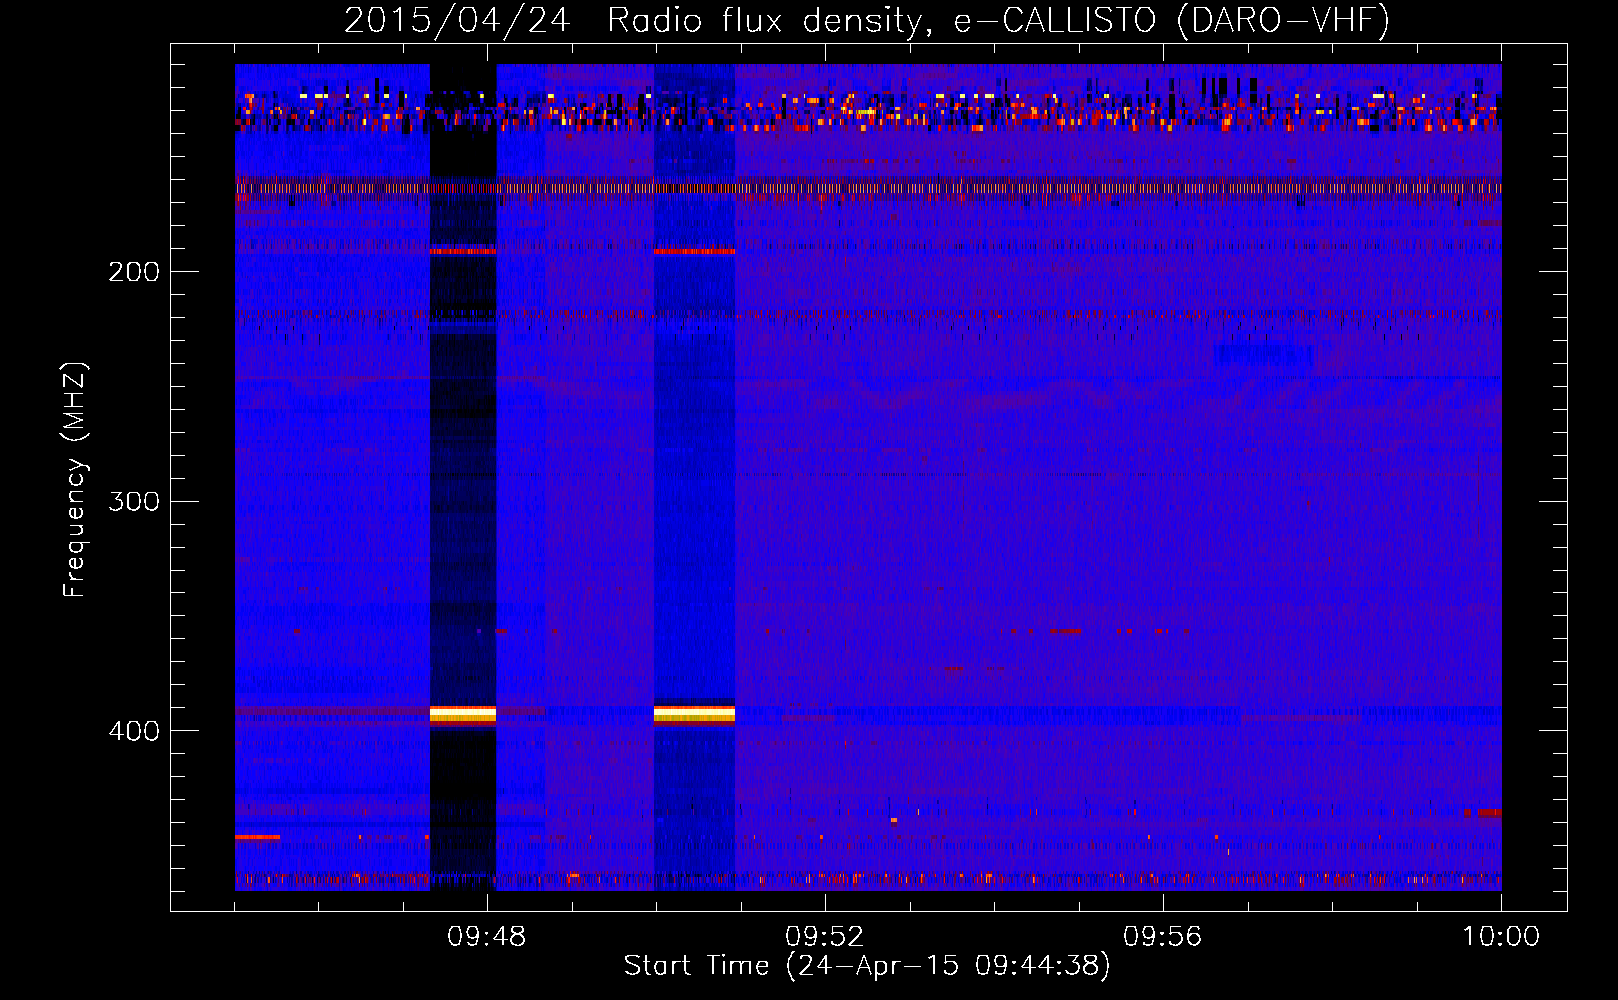Click the plot title "2015/04/24 Radio flux density, e-CALLISTO (DARO-VHF)"

click(x=867, y=20)
